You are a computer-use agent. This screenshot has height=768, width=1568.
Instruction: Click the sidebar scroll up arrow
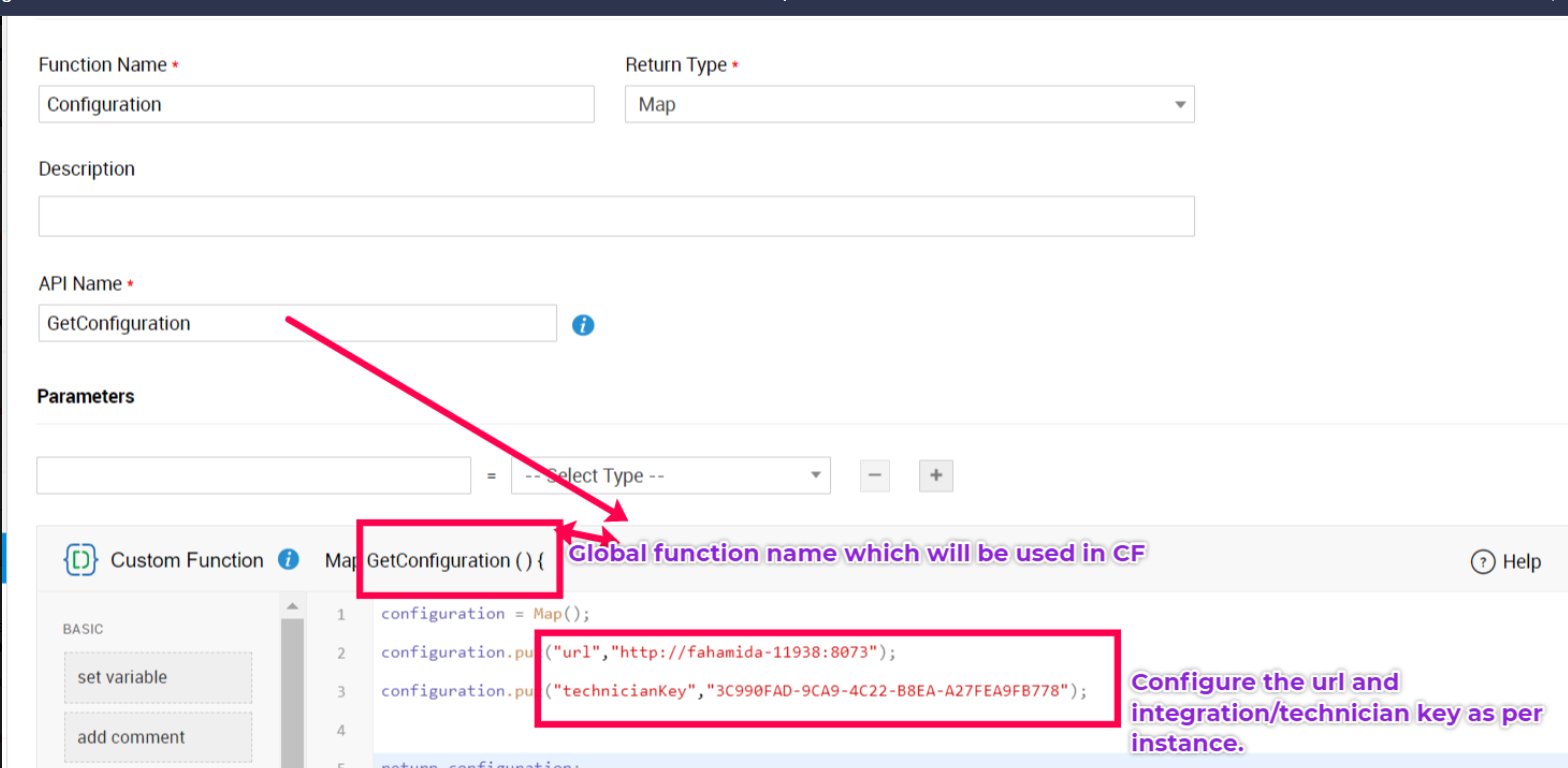click(x=291, y=607)
